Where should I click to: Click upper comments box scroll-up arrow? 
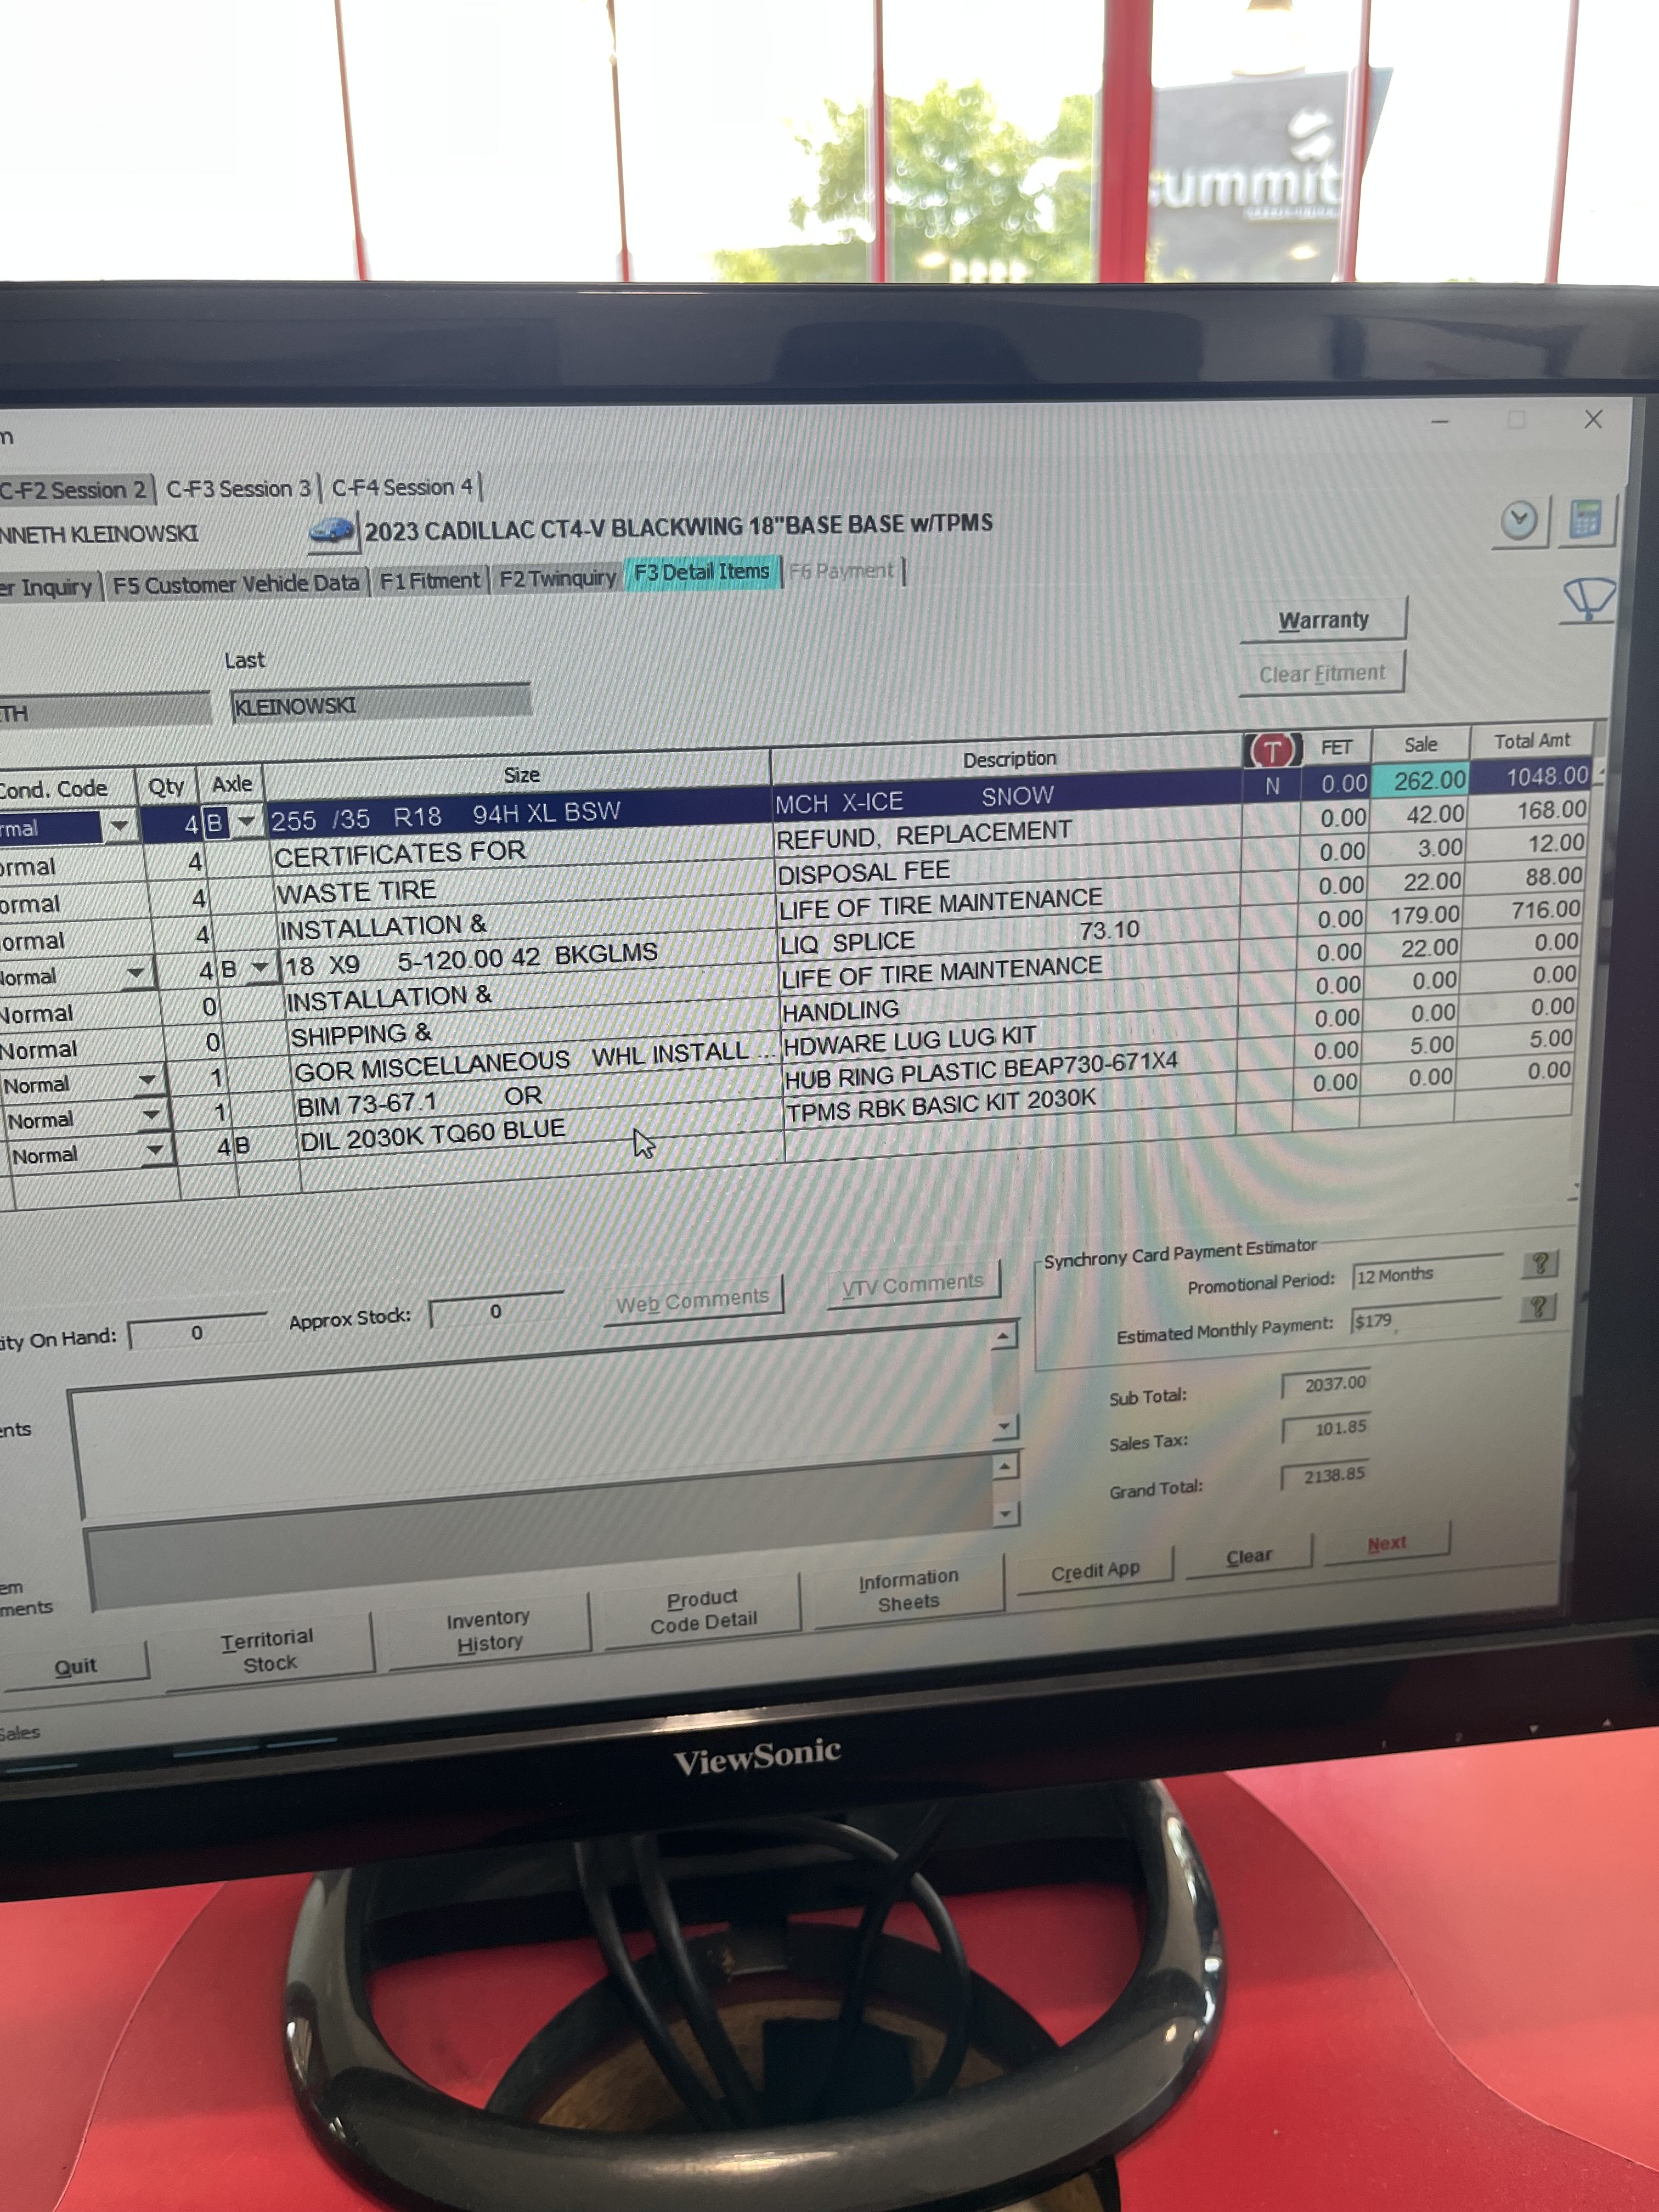click(1004, 1336)
